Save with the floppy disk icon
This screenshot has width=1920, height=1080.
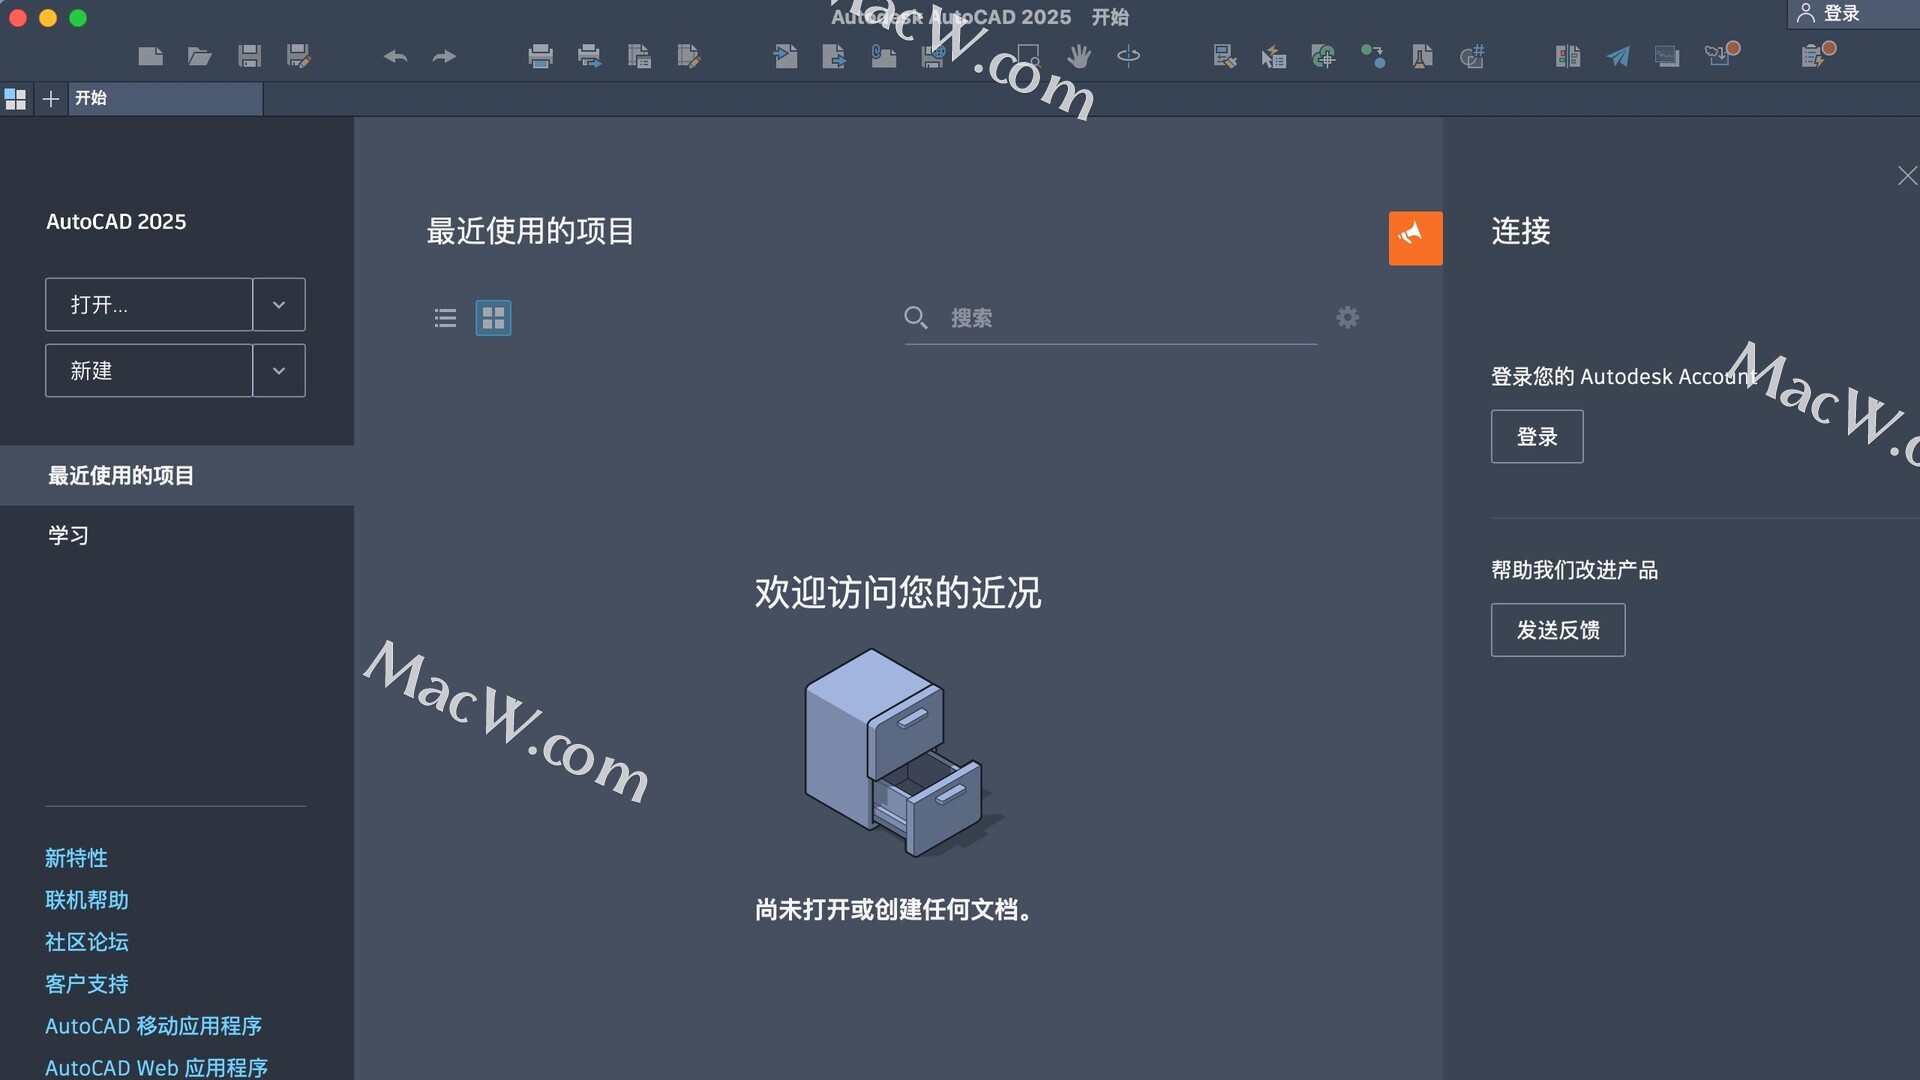point(249,56)
